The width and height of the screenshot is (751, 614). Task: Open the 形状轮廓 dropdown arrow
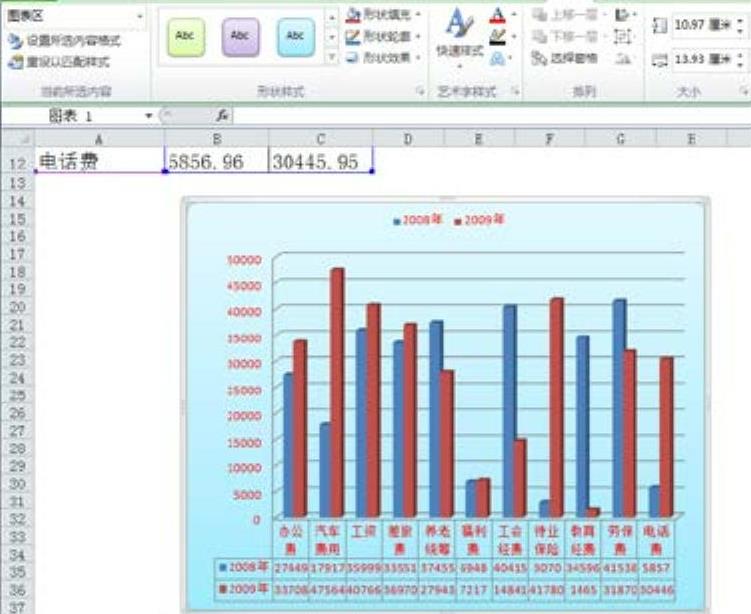tap(418, 36)
